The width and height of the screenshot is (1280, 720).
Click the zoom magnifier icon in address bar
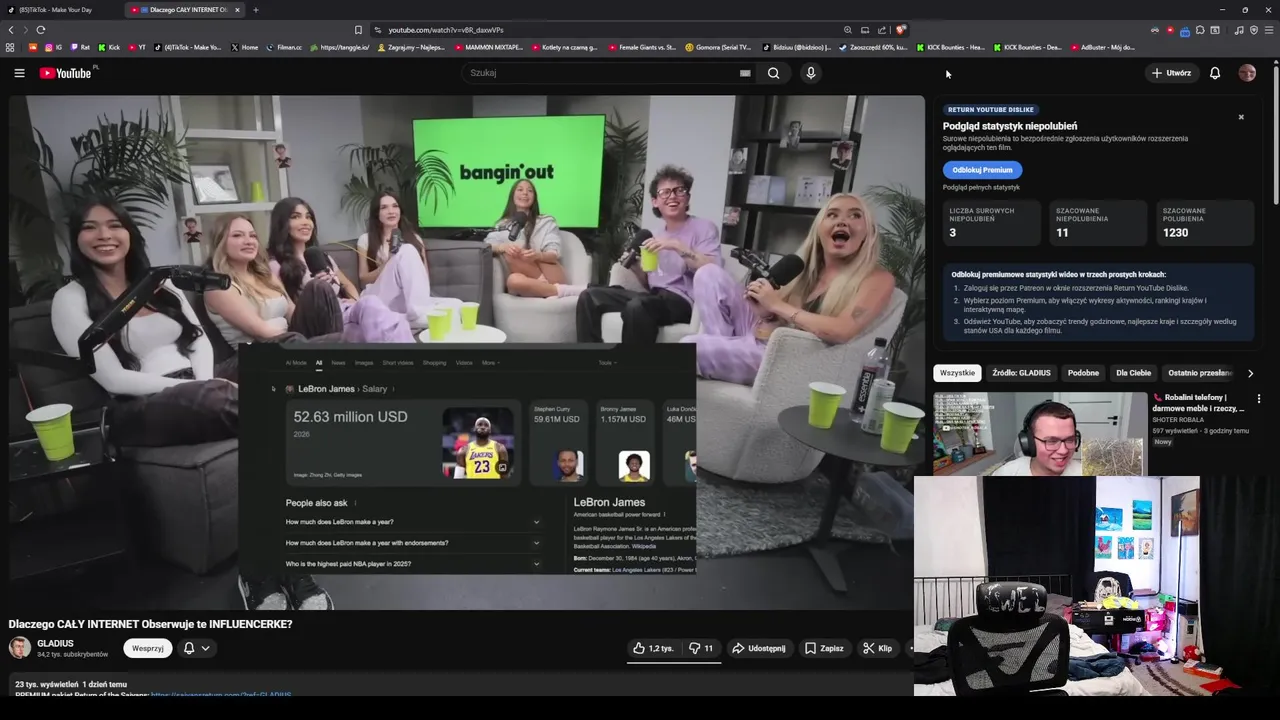848,30
